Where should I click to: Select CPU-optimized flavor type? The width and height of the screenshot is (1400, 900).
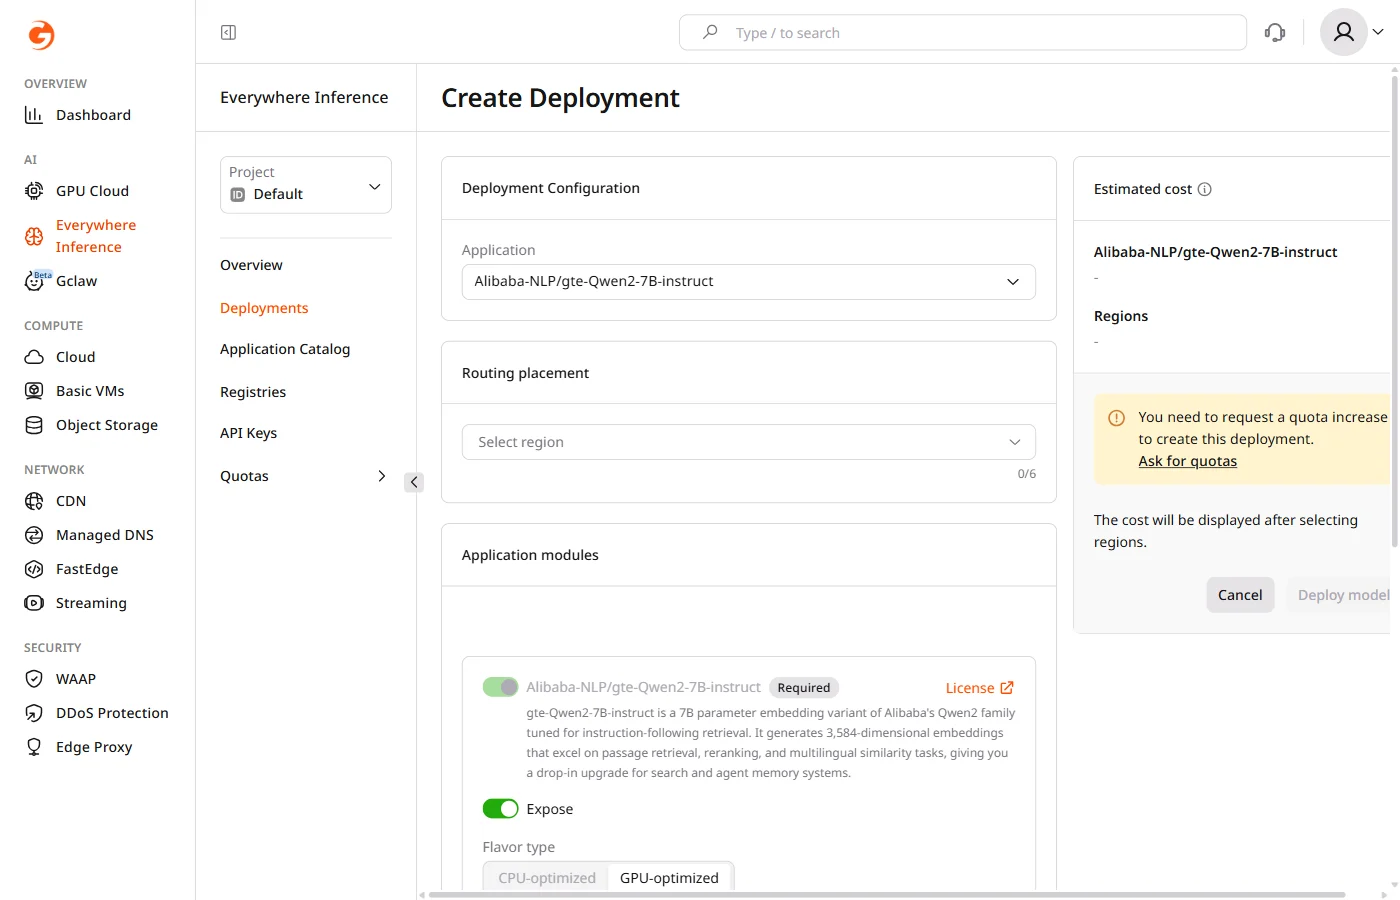coord(547,878)
